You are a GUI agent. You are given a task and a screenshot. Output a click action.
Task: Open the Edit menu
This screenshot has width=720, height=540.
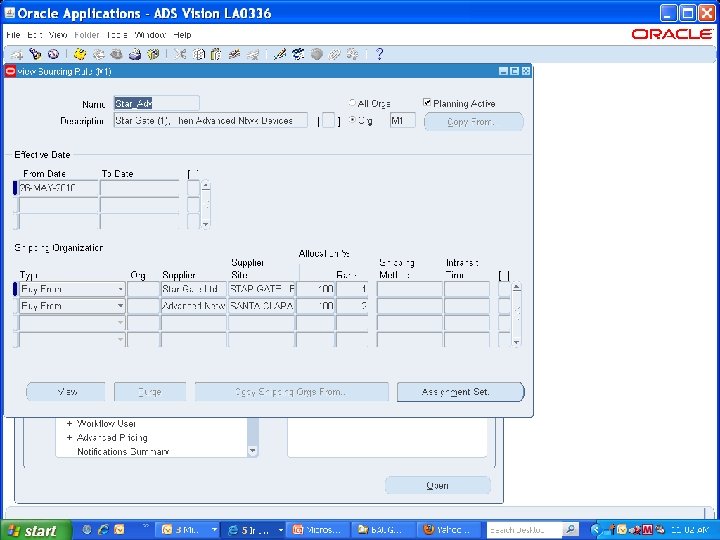(x=35, y=35)
